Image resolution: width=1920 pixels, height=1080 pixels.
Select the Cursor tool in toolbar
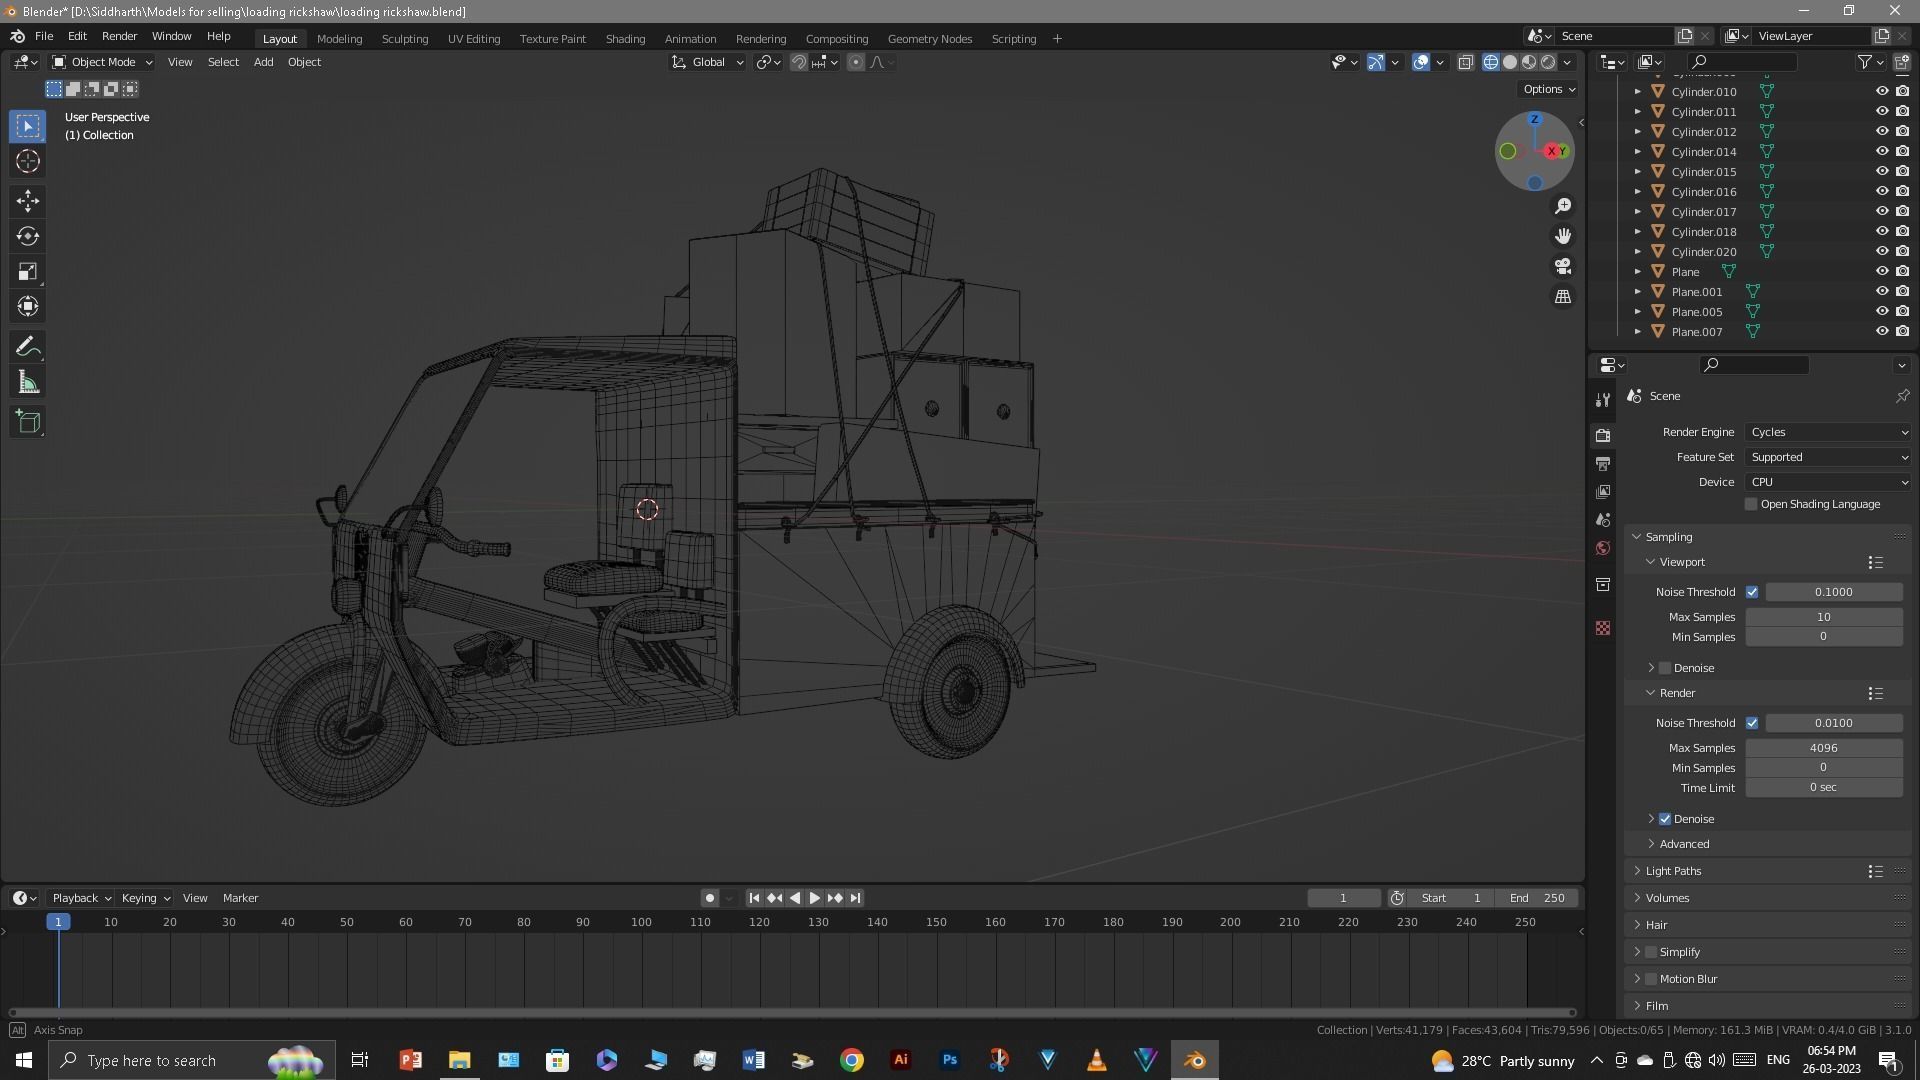coord(28,161)
